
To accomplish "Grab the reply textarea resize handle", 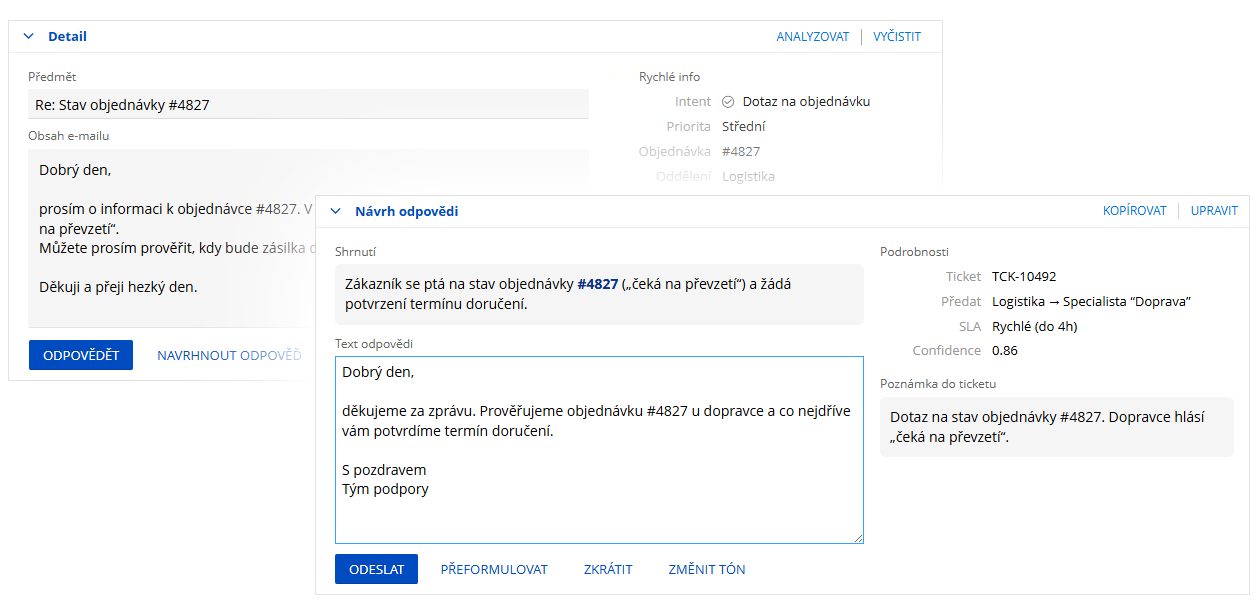I will pos(857,537).
